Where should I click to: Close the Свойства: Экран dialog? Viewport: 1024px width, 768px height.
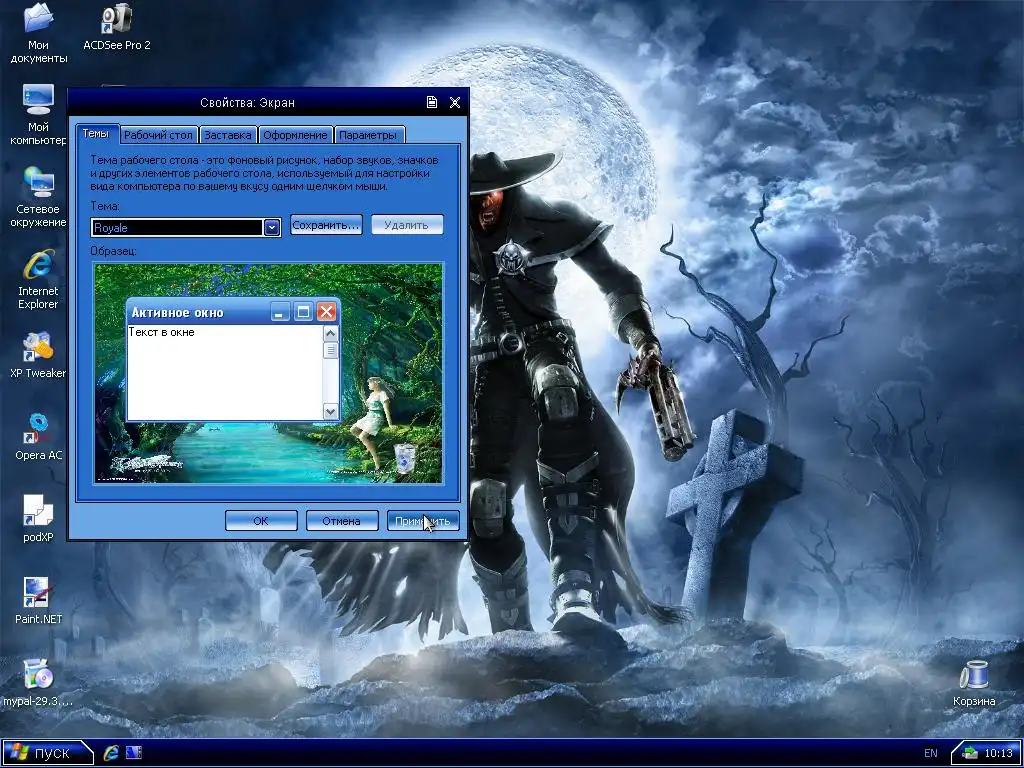pos(455,102)
